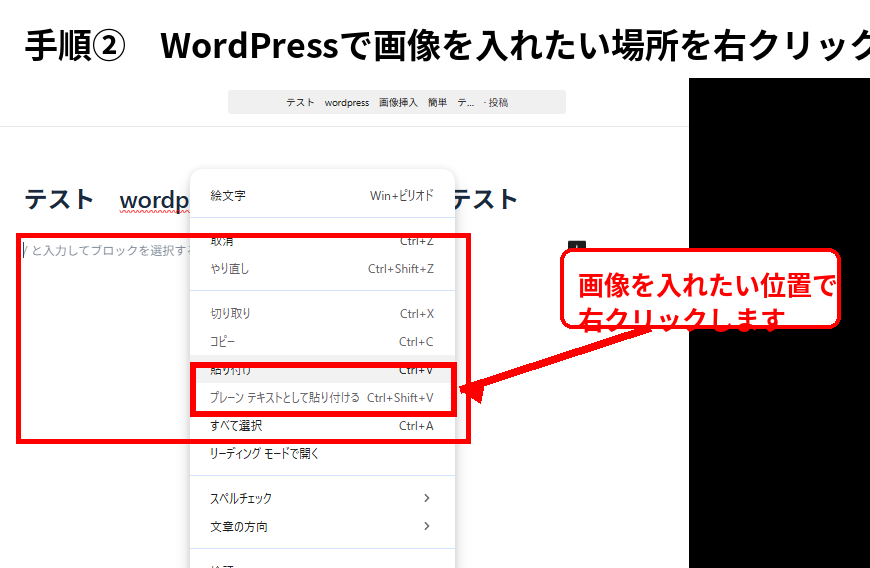Screen dimensions: 870x568
Task: Expand the スペルチェック submenu
Action: [322, 498]
